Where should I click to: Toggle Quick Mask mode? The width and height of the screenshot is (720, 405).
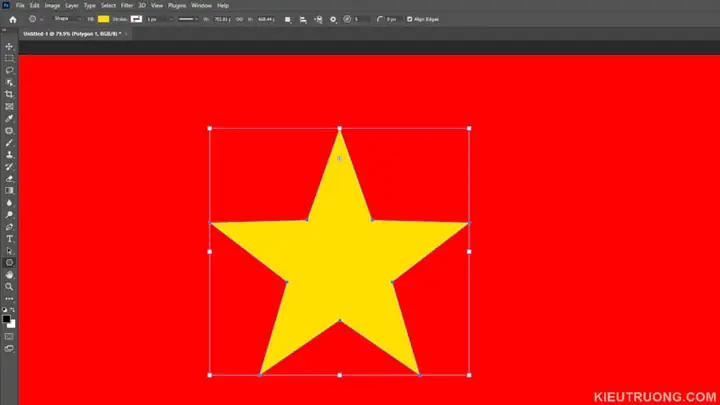9,337
